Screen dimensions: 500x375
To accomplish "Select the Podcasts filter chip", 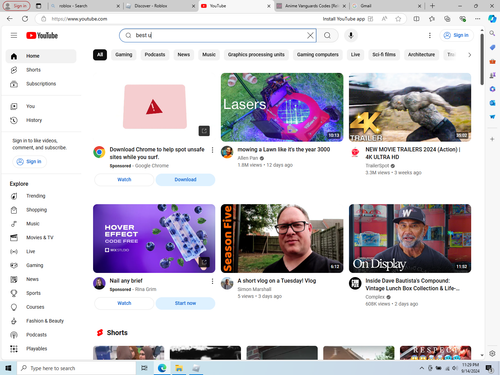I will [155, 55].
